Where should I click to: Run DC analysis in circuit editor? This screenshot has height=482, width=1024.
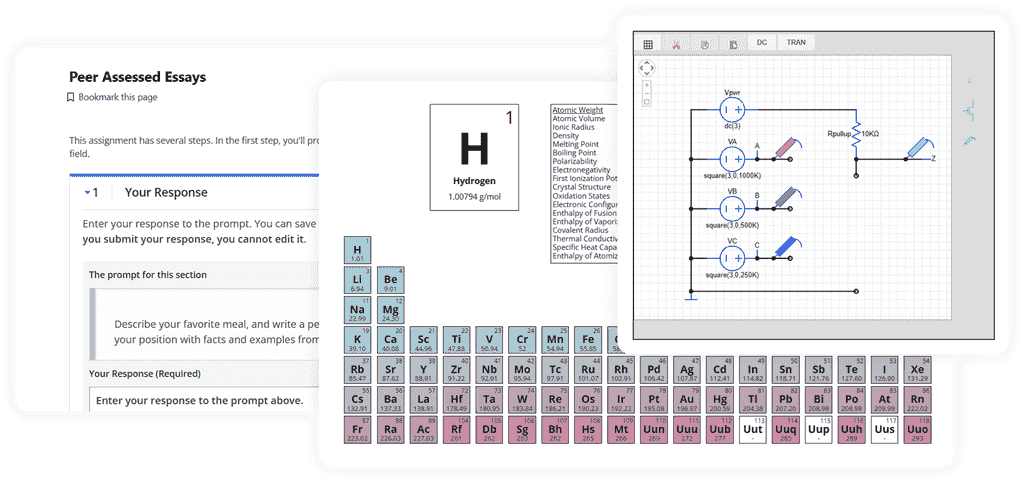pos(761,42)
